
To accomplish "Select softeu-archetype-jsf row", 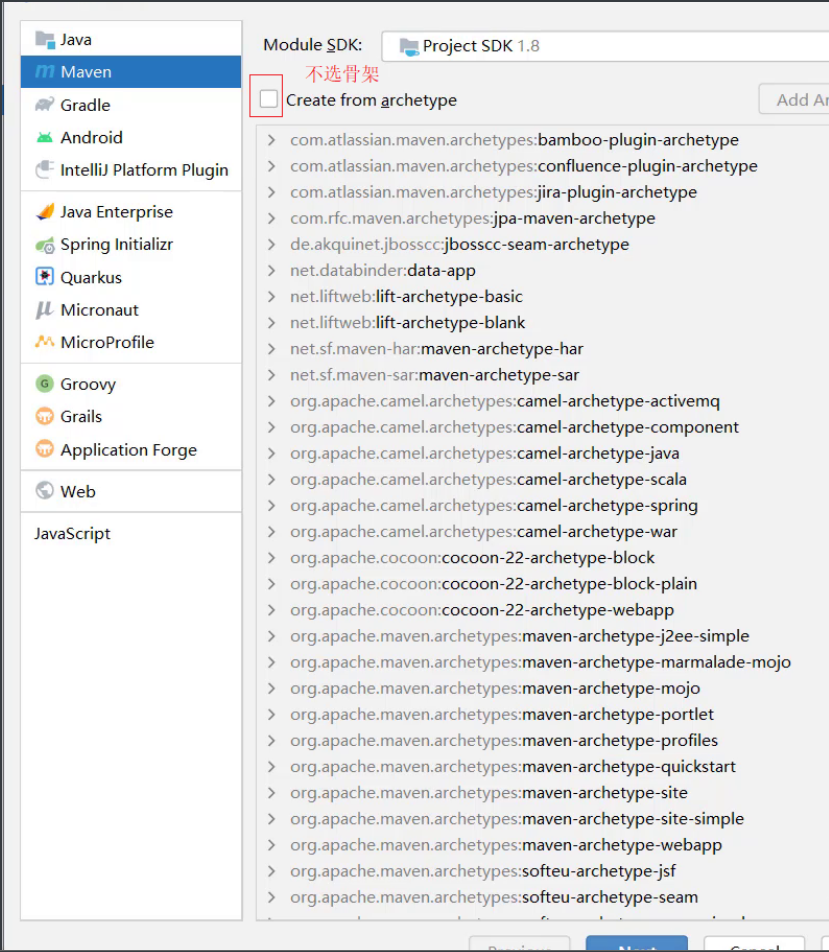I will pos(543,871).
